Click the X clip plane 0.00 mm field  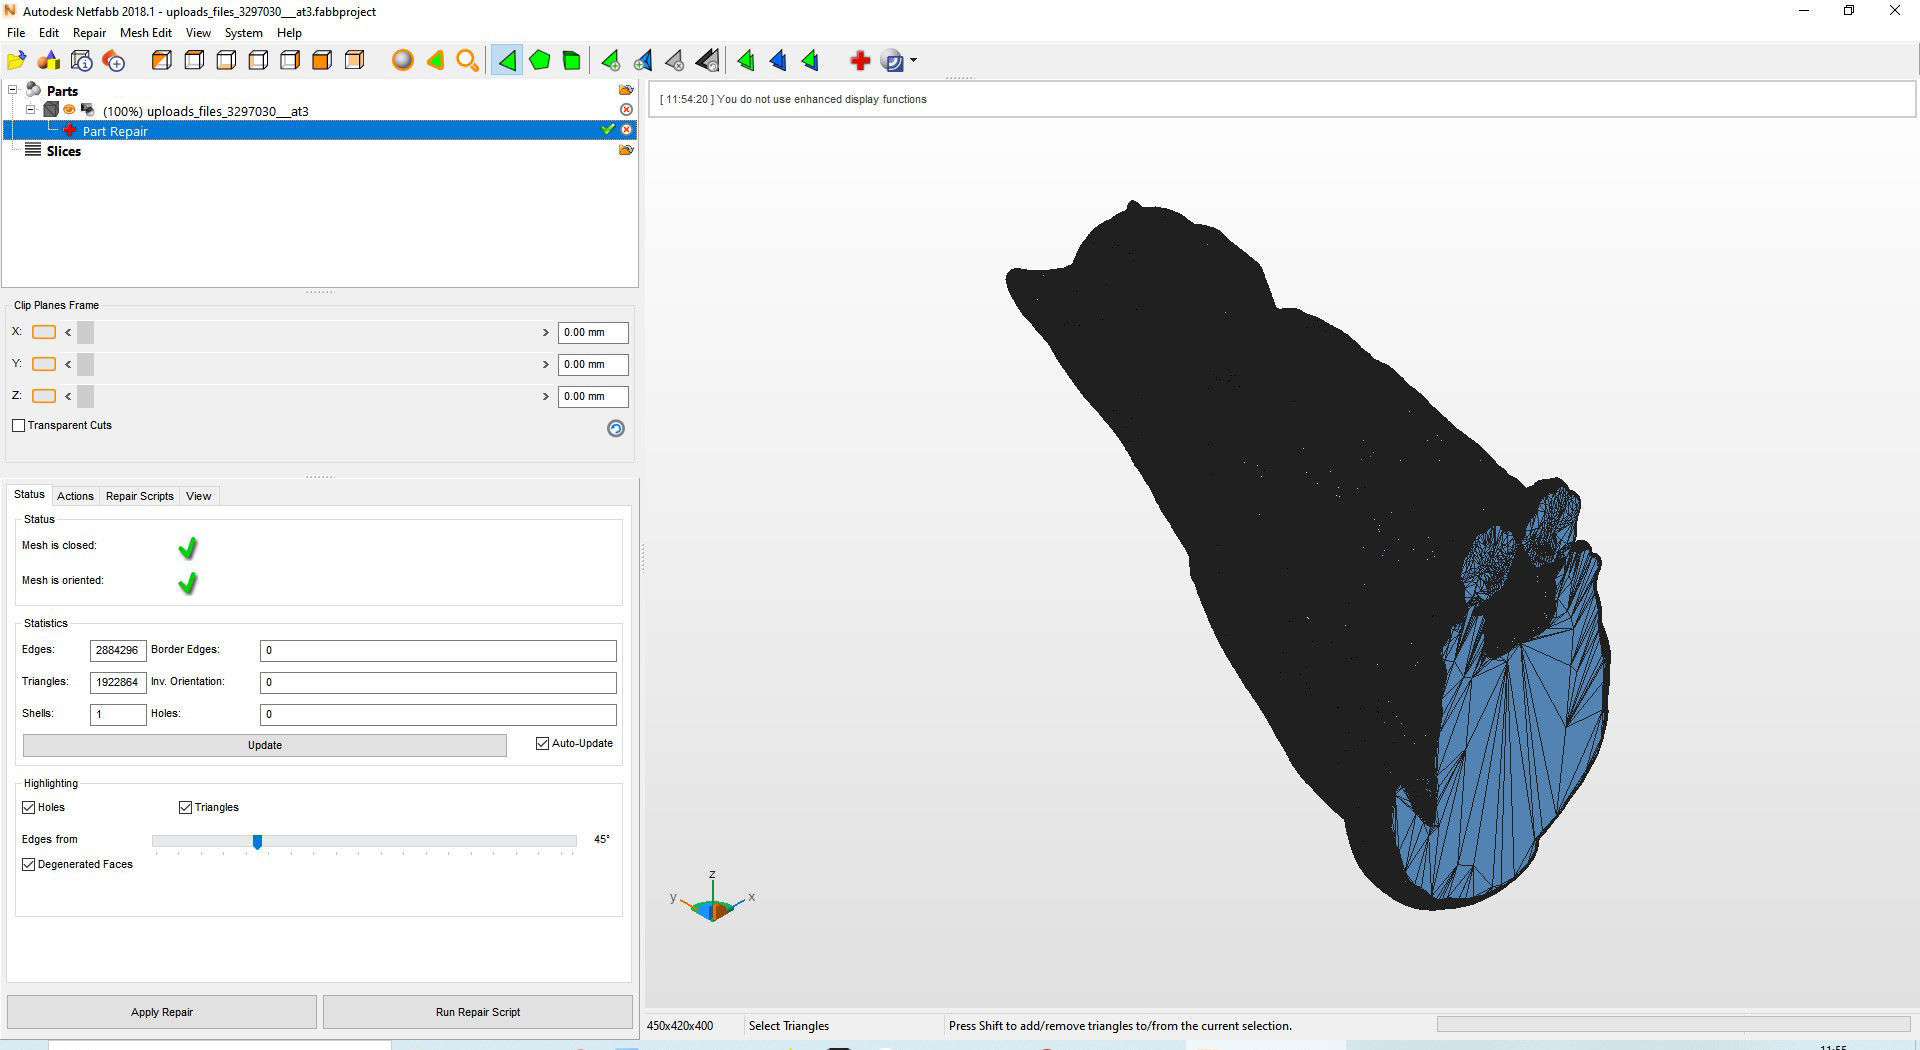click(x=593, y=333)
